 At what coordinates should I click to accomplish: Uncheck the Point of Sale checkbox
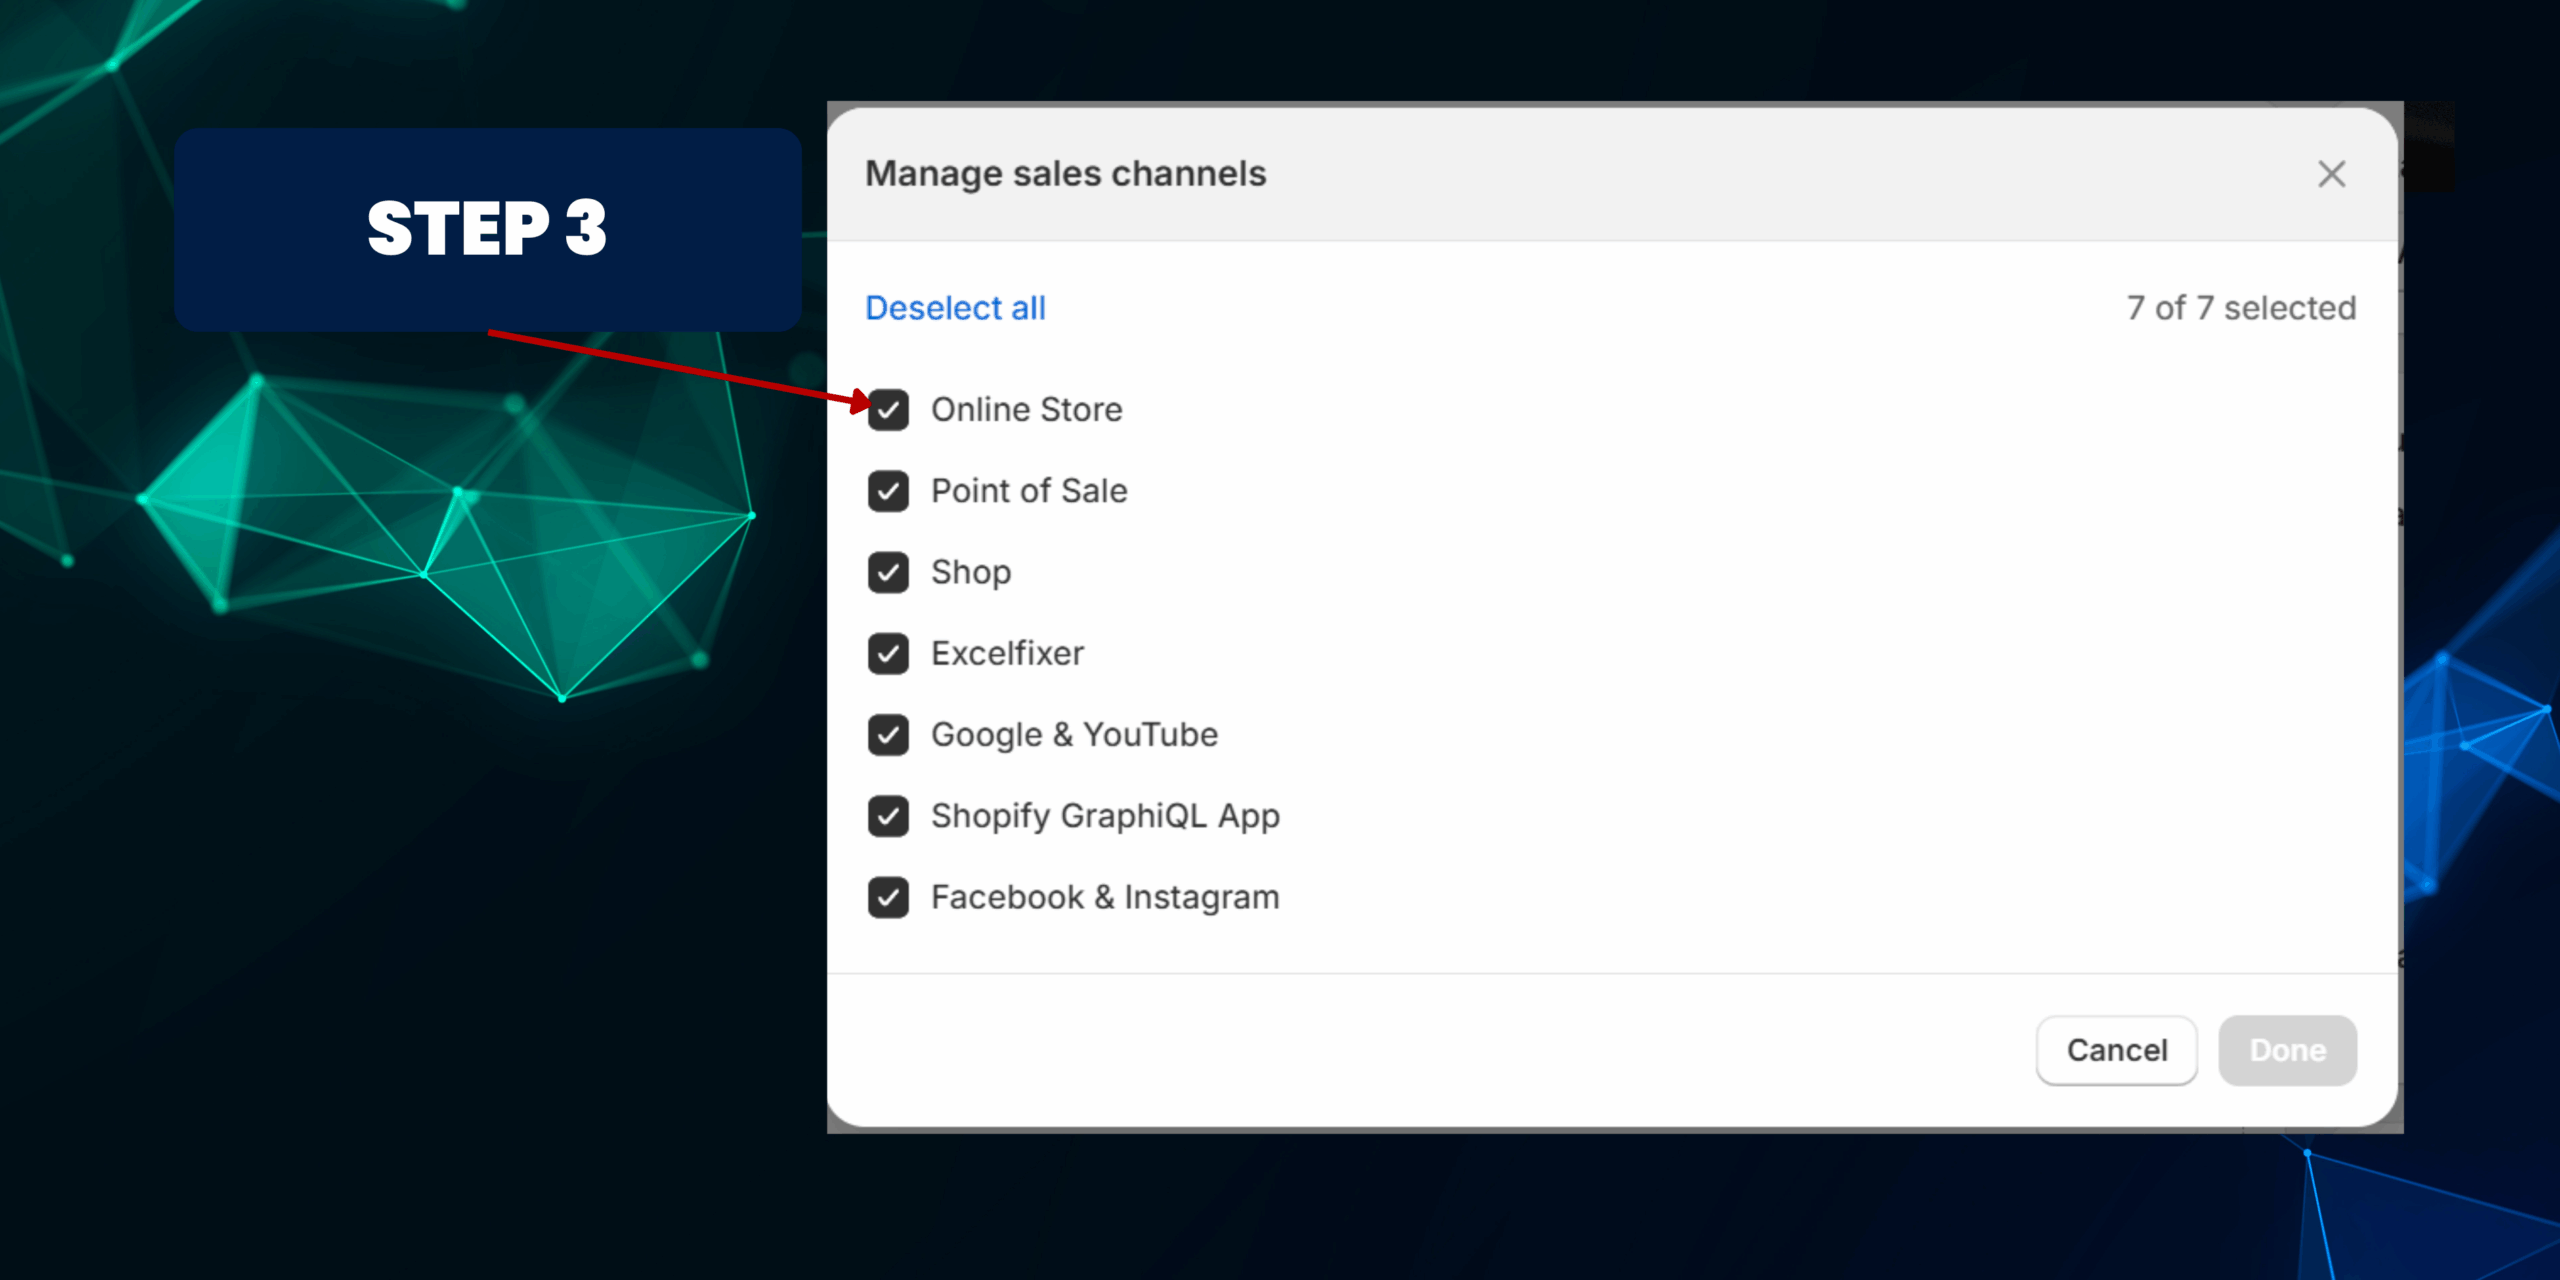(888, 491)
